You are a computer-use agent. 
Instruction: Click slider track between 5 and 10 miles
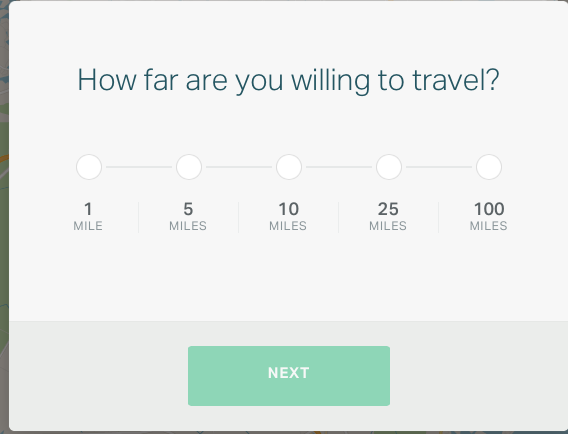tap(239, 167)
